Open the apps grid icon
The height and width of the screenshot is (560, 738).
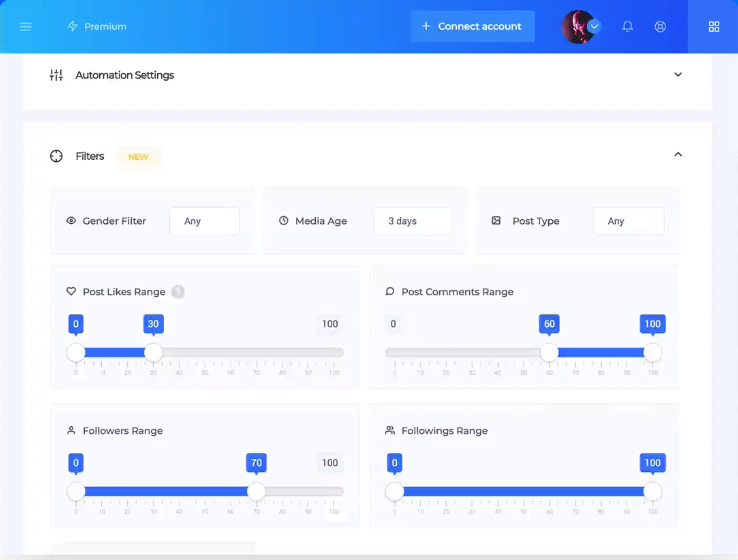click(714, 26)
